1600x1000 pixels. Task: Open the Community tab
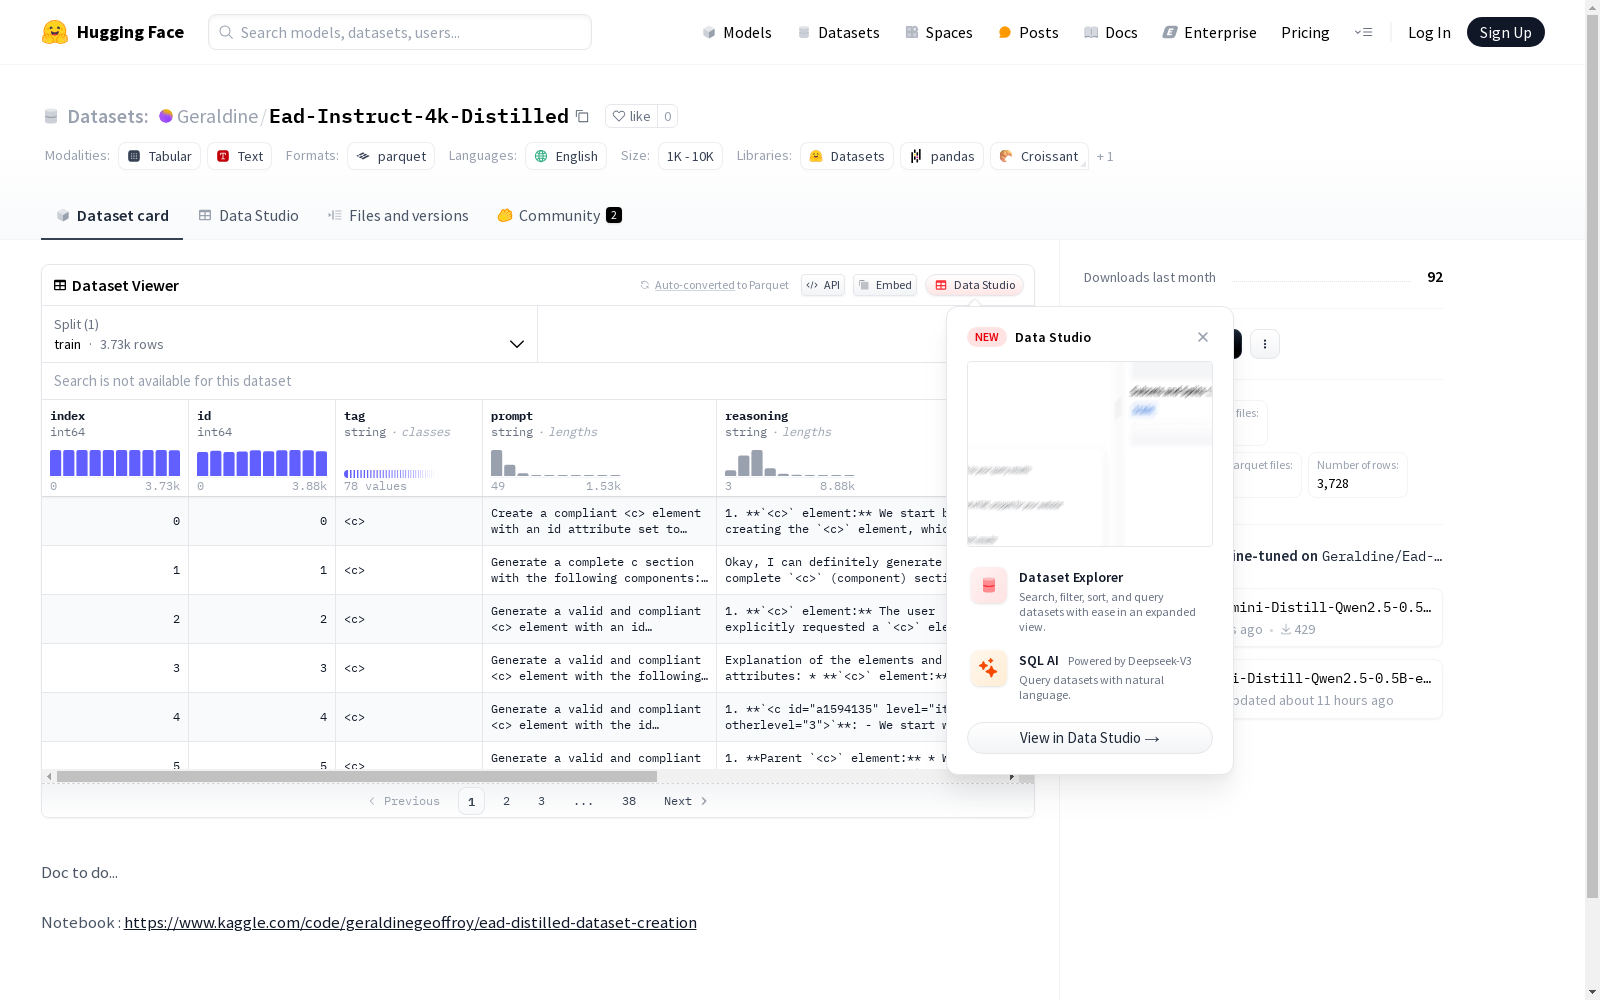[559, 215]
